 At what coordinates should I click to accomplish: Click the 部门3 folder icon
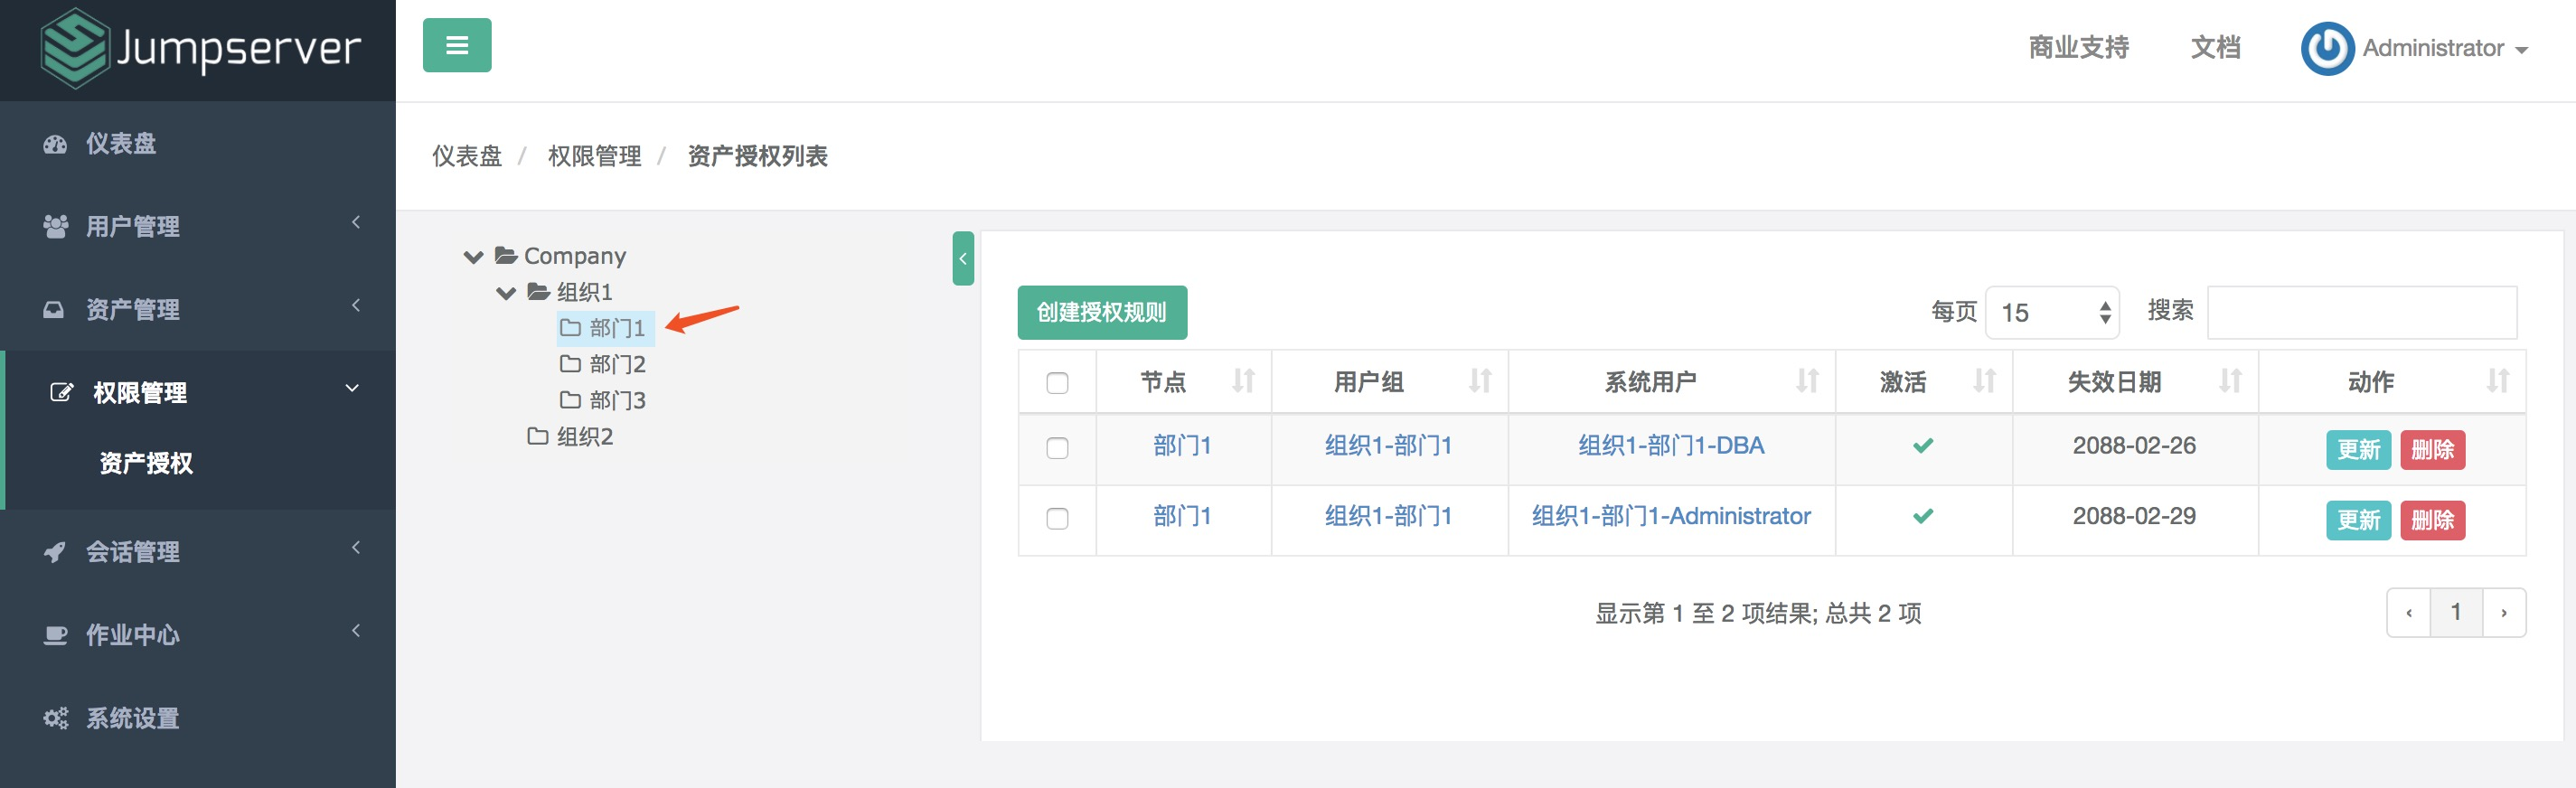tap(570, 399)
